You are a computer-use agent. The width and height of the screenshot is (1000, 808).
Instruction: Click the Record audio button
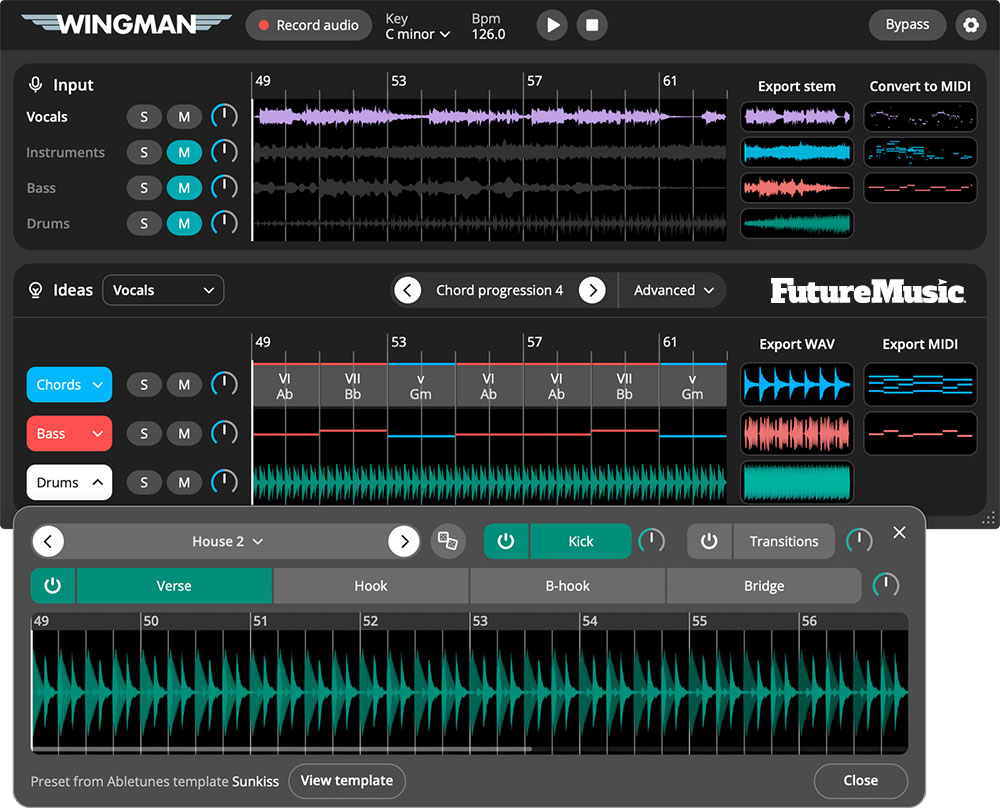(x=309, y=25)
